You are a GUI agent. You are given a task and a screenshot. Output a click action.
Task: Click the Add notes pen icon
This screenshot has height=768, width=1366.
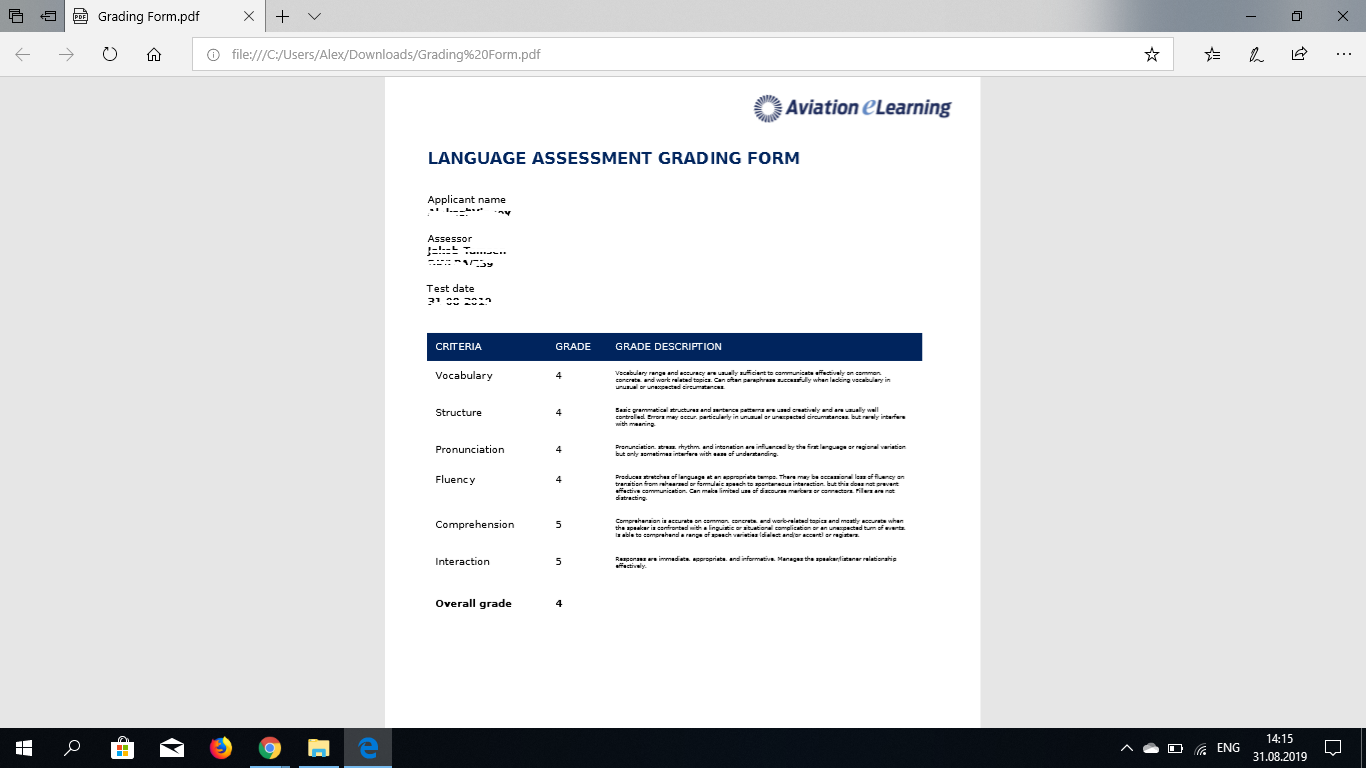[1256, 55]
